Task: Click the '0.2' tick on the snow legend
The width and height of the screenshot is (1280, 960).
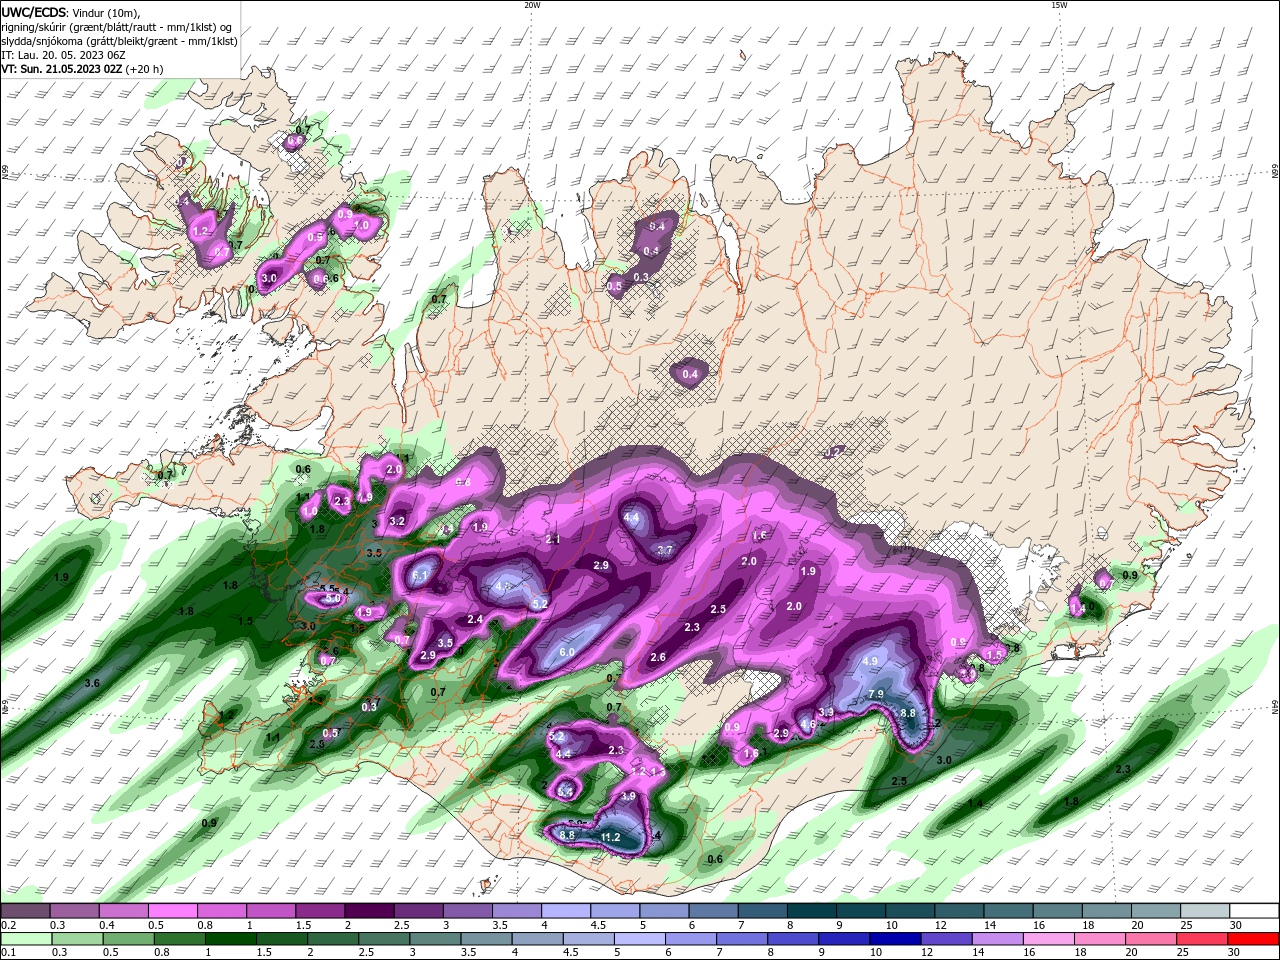Action: 7,925
